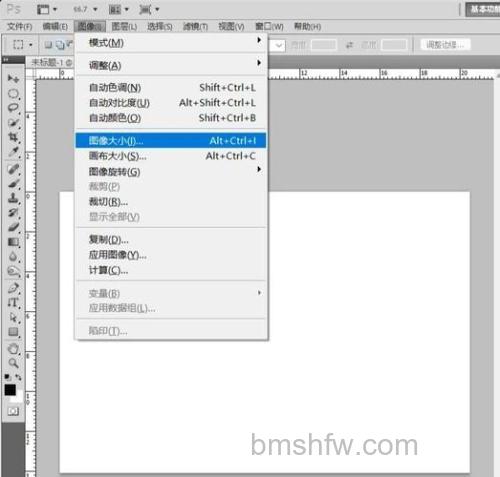This screenshot has width=500, height=477.
Task: Collapse the tools panel double arrow
Action: [5, 60]
